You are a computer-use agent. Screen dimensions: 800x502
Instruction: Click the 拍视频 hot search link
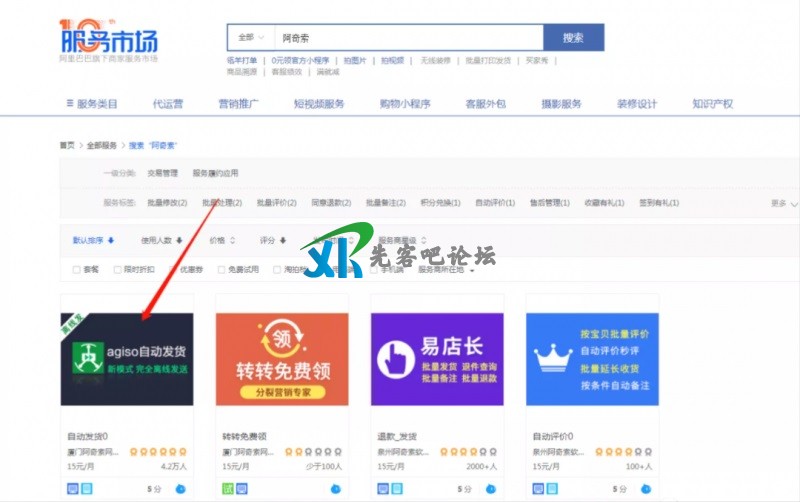[393, 60]
